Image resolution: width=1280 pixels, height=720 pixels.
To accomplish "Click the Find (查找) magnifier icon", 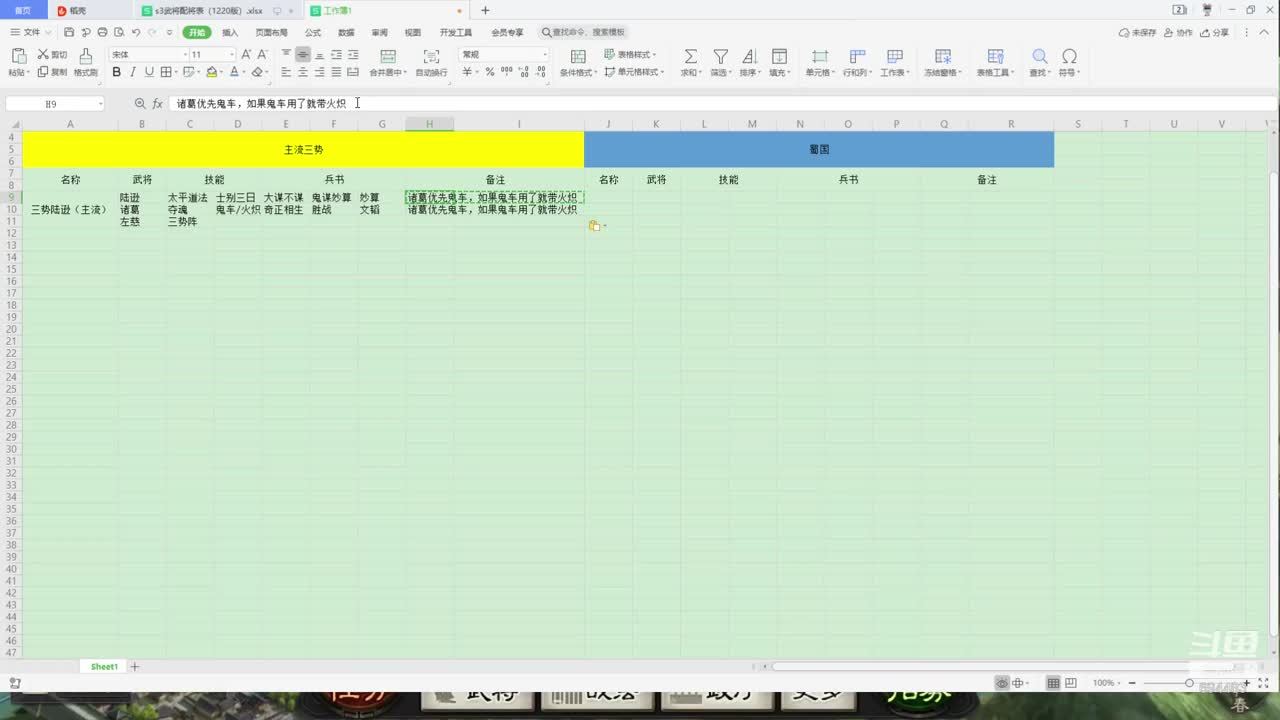I will [1040, 57].
